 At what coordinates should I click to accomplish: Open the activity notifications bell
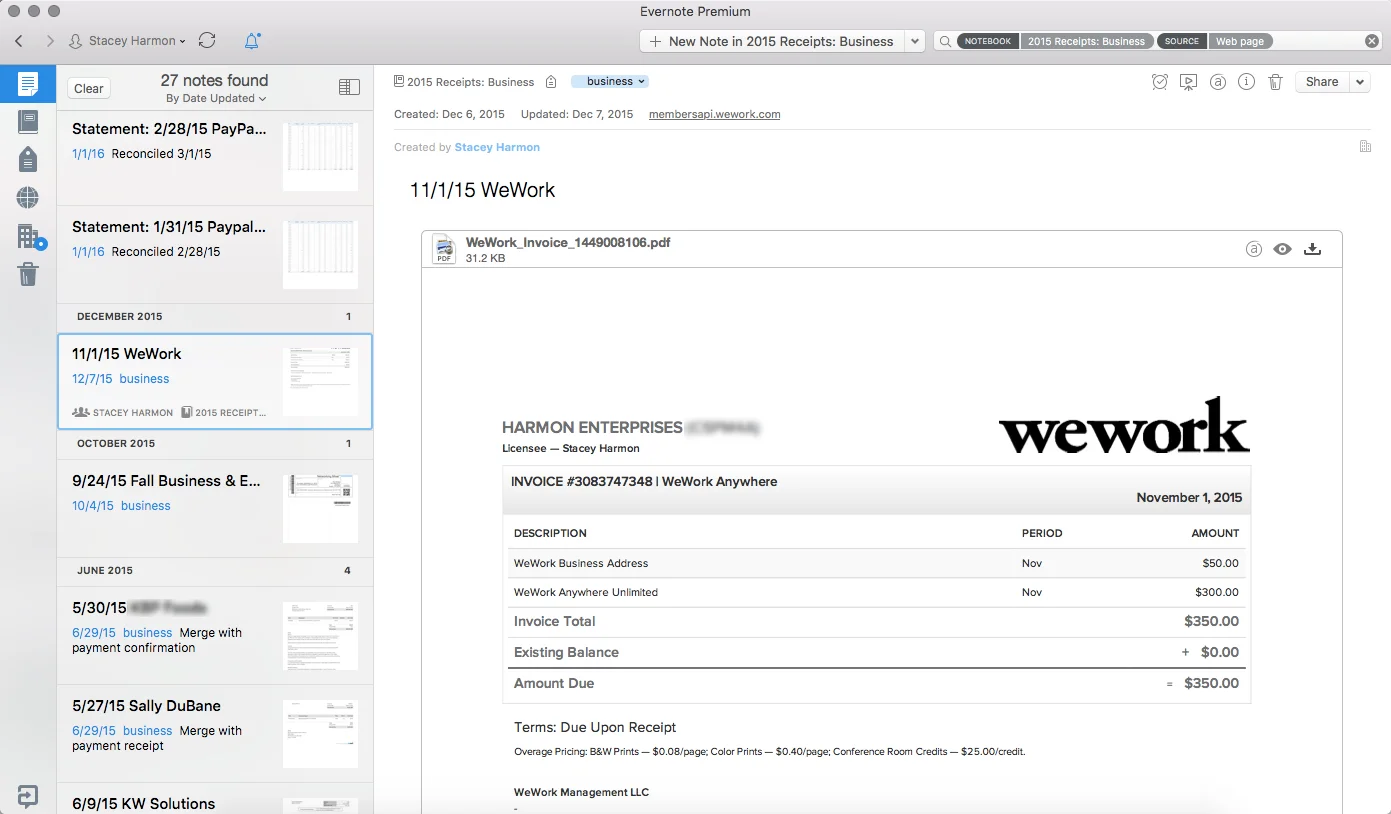(x=252, y=41)
